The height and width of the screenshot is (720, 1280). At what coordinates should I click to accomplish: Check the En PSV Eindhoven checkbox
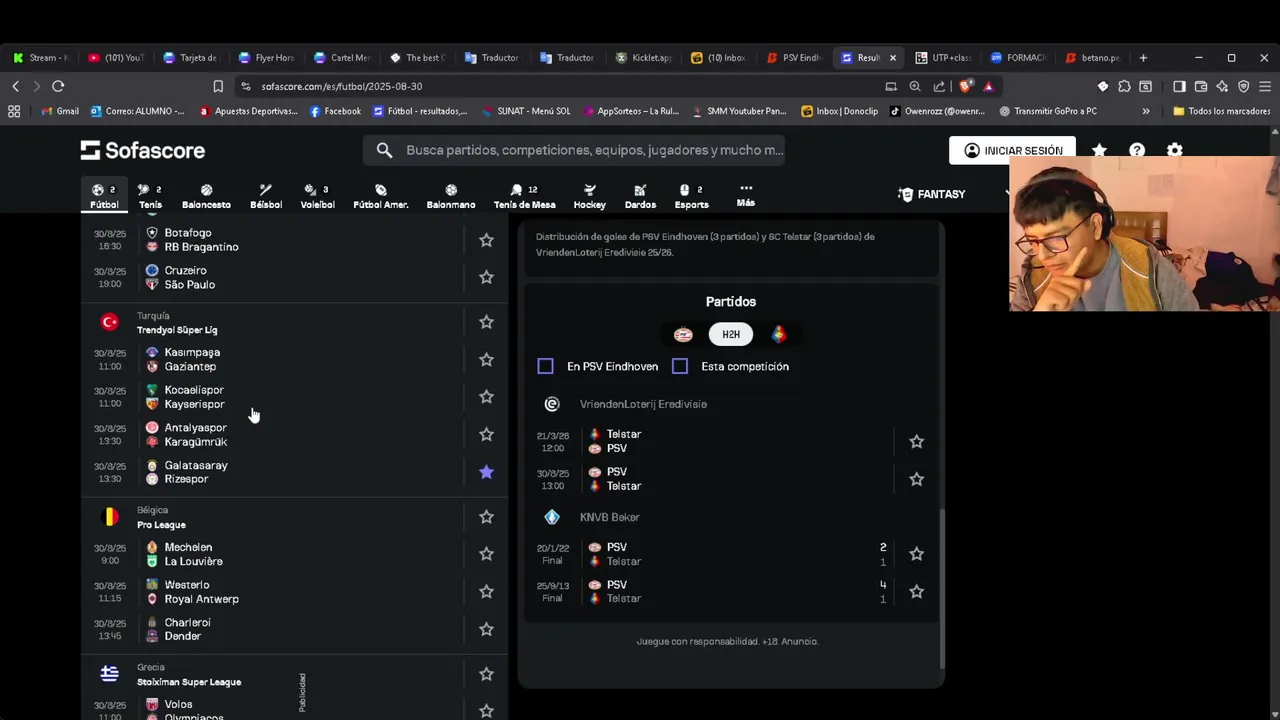tap(545, 366)
